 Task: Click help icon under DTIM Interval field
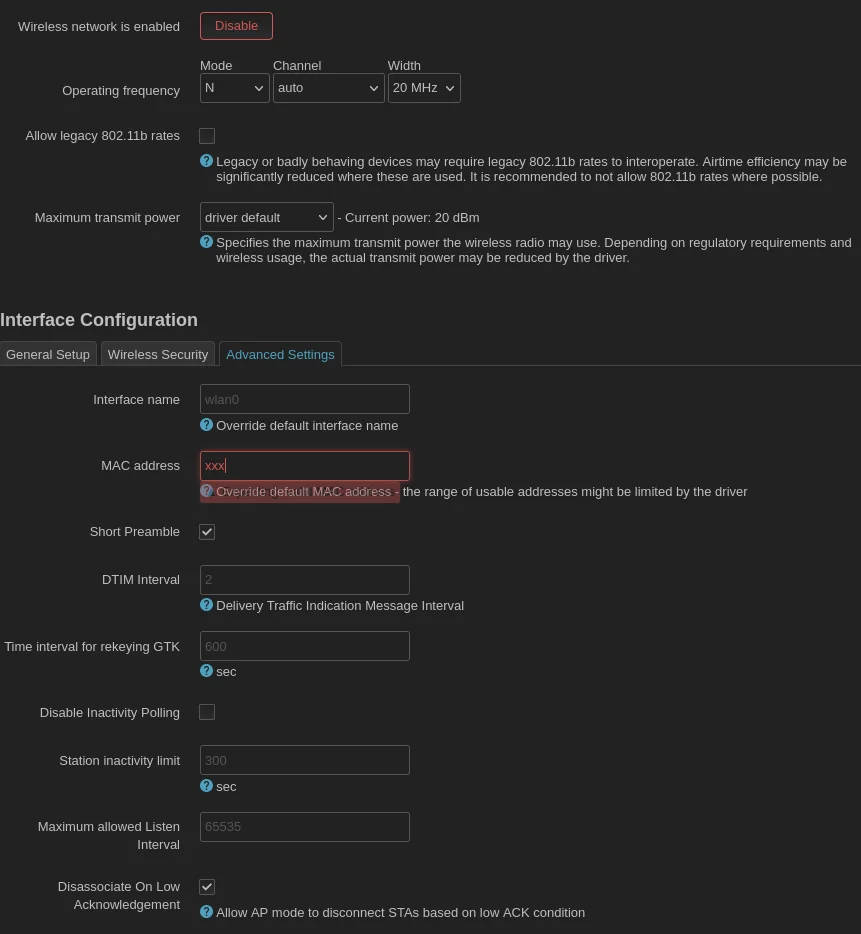pos(206,605)
